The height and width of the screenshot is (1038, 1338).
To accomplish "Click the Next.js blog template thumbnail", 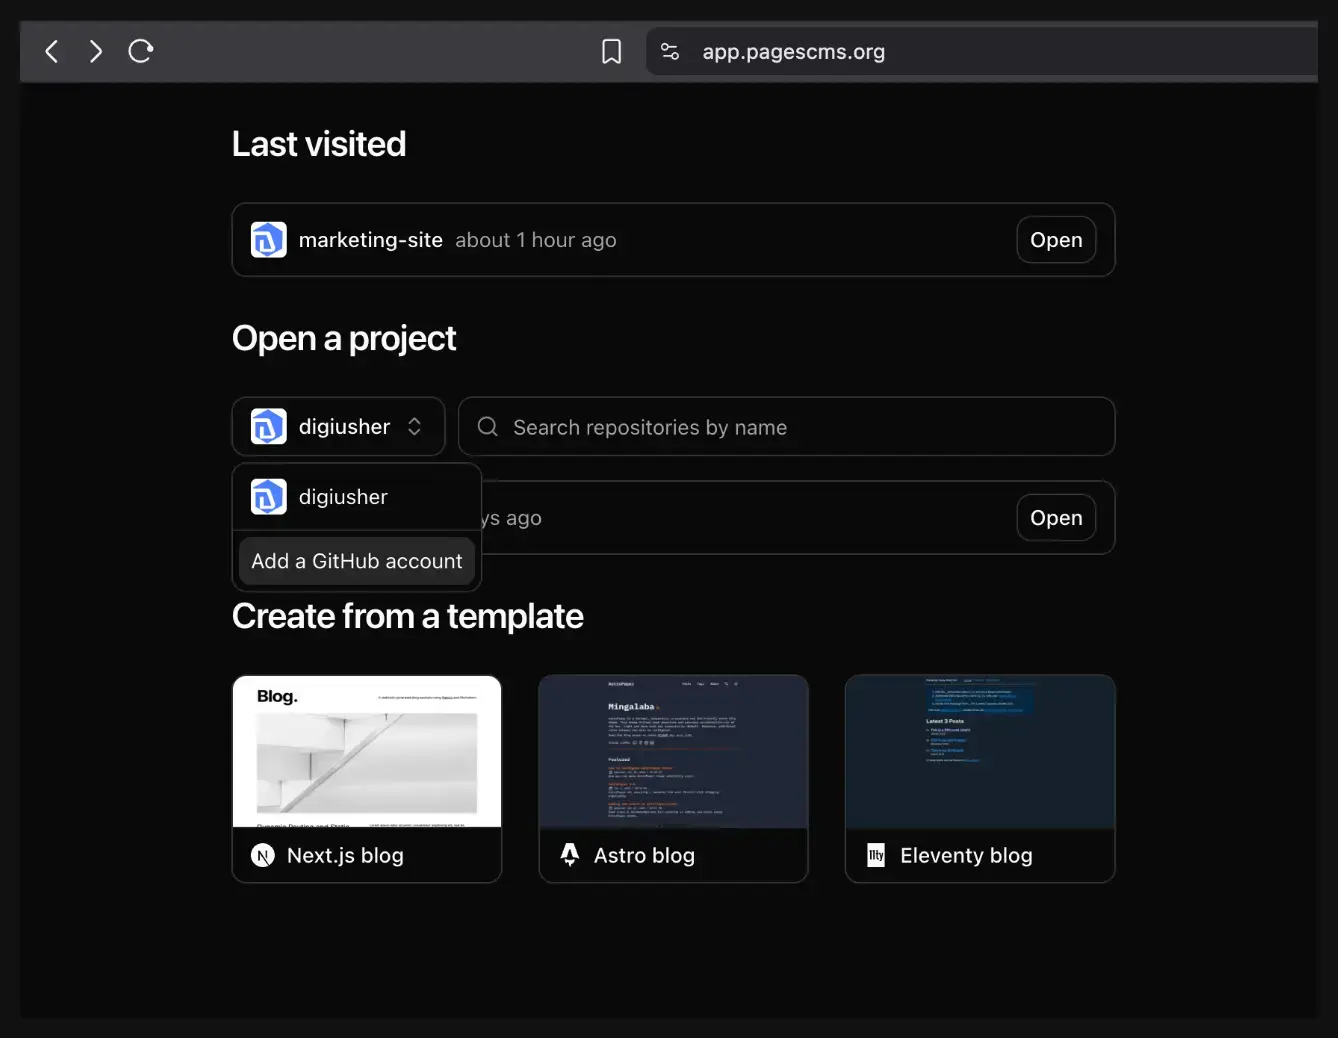I will click(x=366, y=751).
